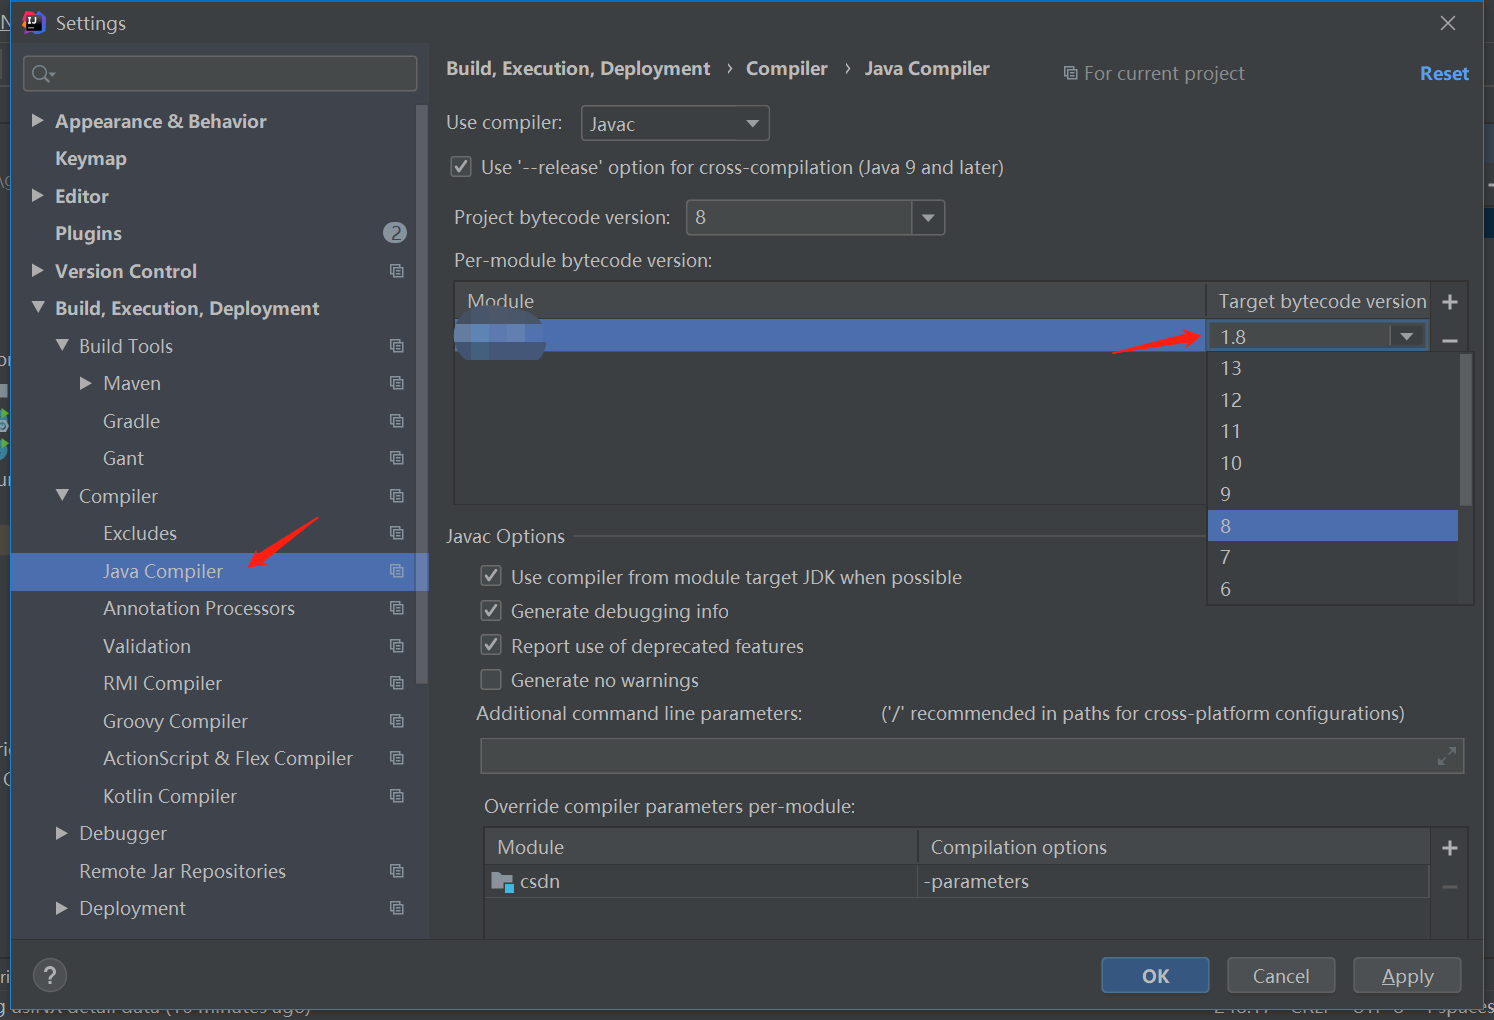The image size is (1494, 1020).
Task: Click project-level icon beside Validation
Action: tap(397, 646)
